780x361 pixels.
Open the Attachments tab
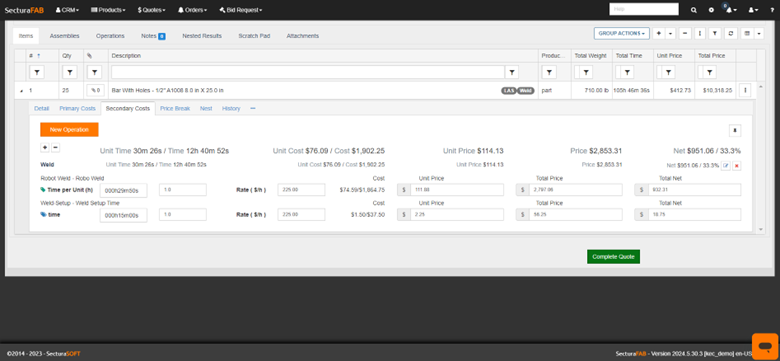click(302, 36)
